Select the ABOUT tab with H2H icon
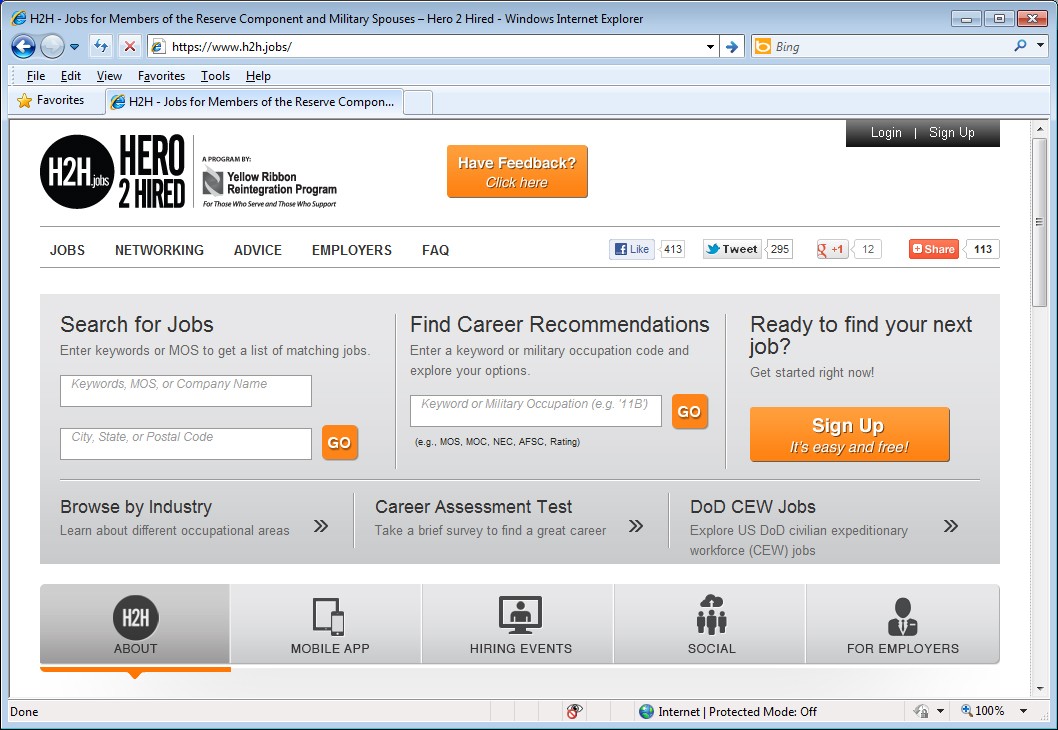 [x=135, y=624]
